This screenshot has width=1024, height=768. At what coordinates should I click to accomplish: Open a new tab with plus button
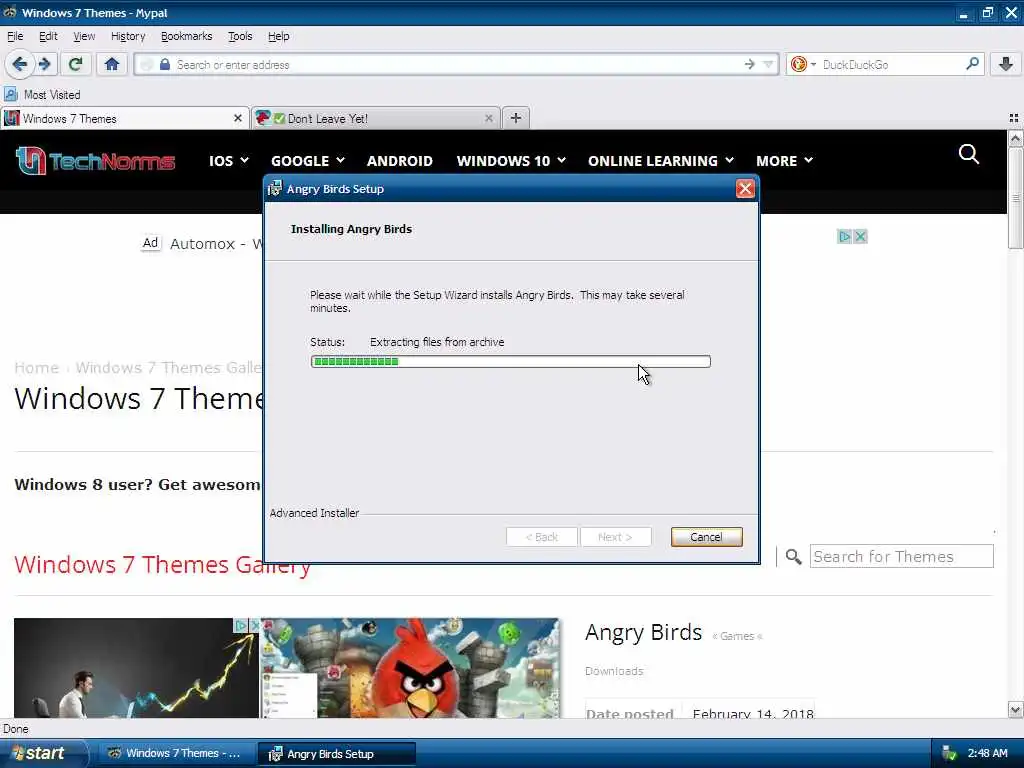(x=515, y=118)
